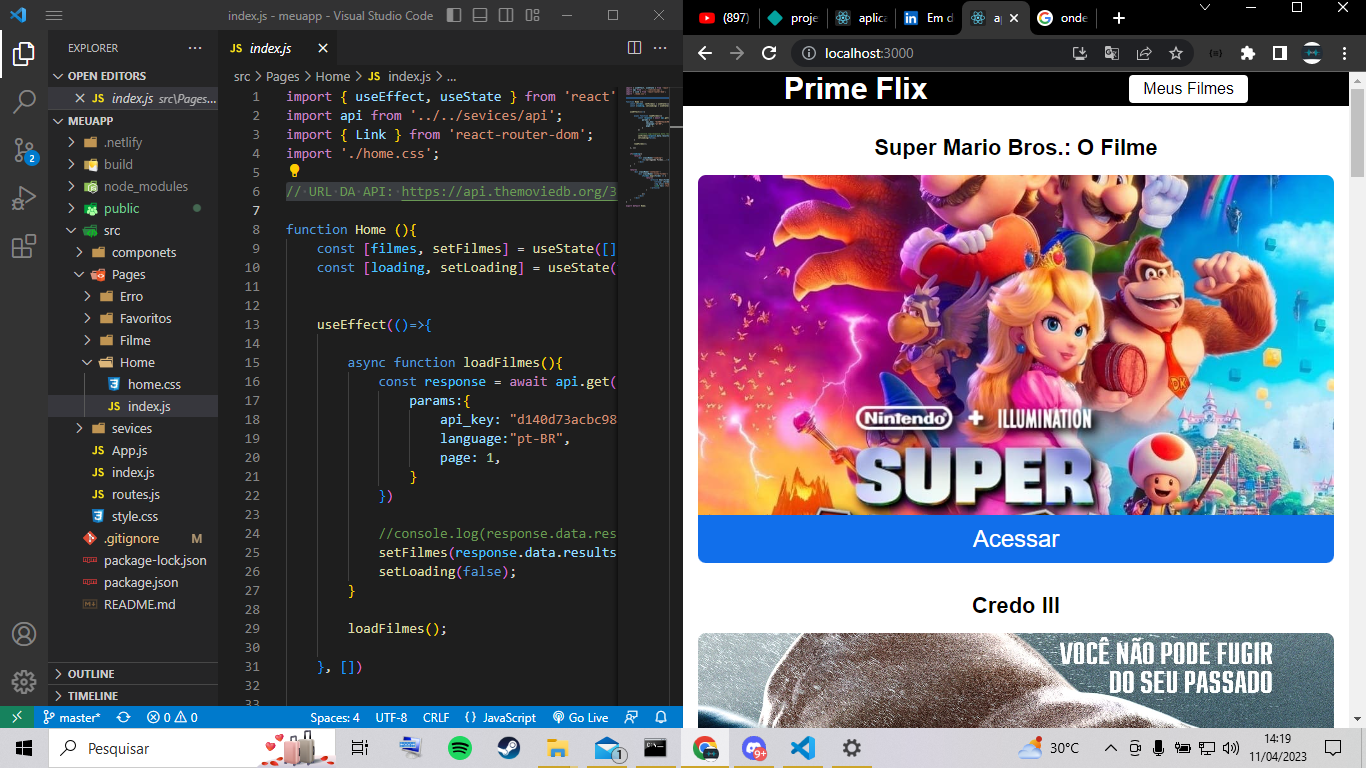Viewport: 1366px width, 768px height.
Task: Open home.css file in explorer
Action: click(x=133, y=384)
